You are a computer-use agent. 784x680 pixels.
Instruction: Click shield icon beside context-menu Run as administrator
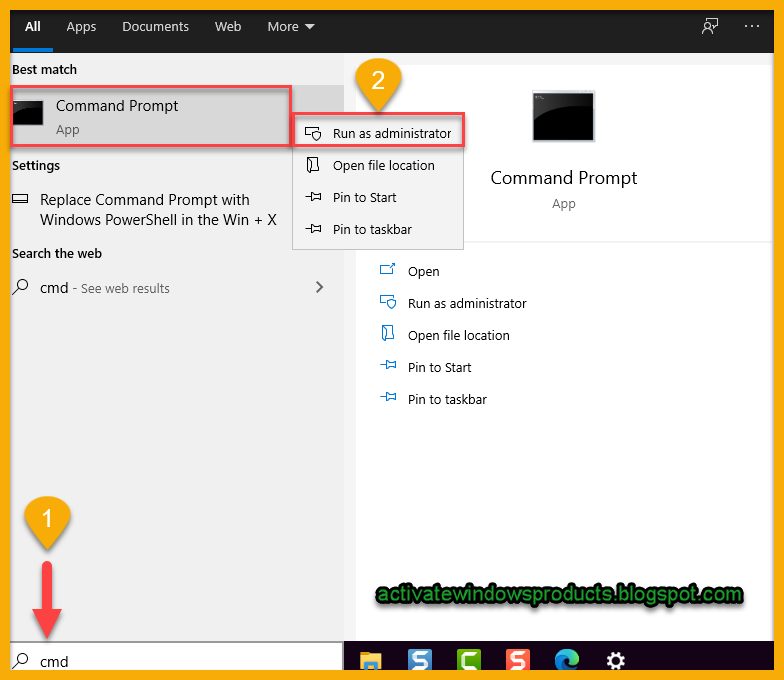click(313, 134)
